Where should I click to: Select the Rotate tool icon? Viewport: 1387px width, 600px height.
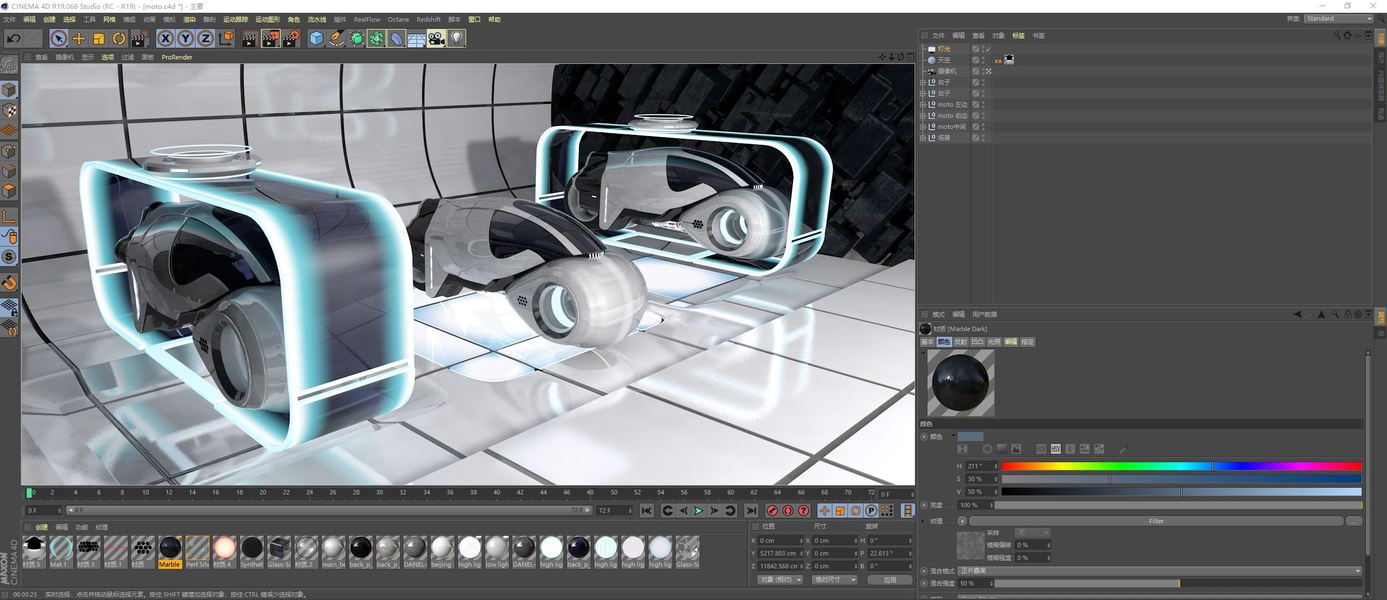[x=119, y=38]
